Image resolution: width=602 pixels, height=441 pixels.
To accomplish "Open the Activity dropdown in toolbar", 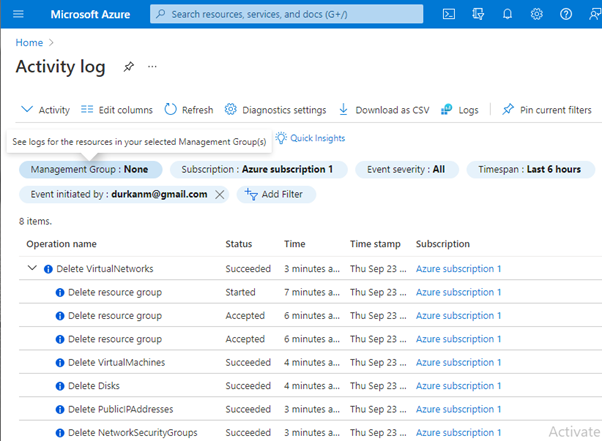I will (x=45, y=110).
